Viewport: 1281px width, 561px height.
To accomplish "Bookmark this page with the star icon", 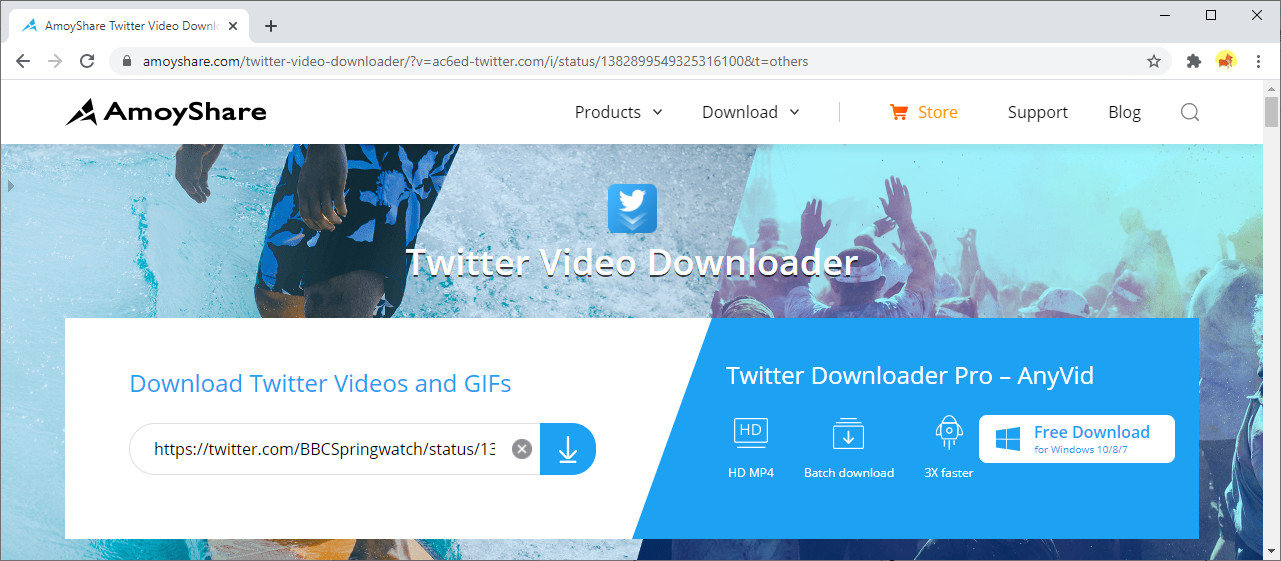I will [x=1154, y=61].
